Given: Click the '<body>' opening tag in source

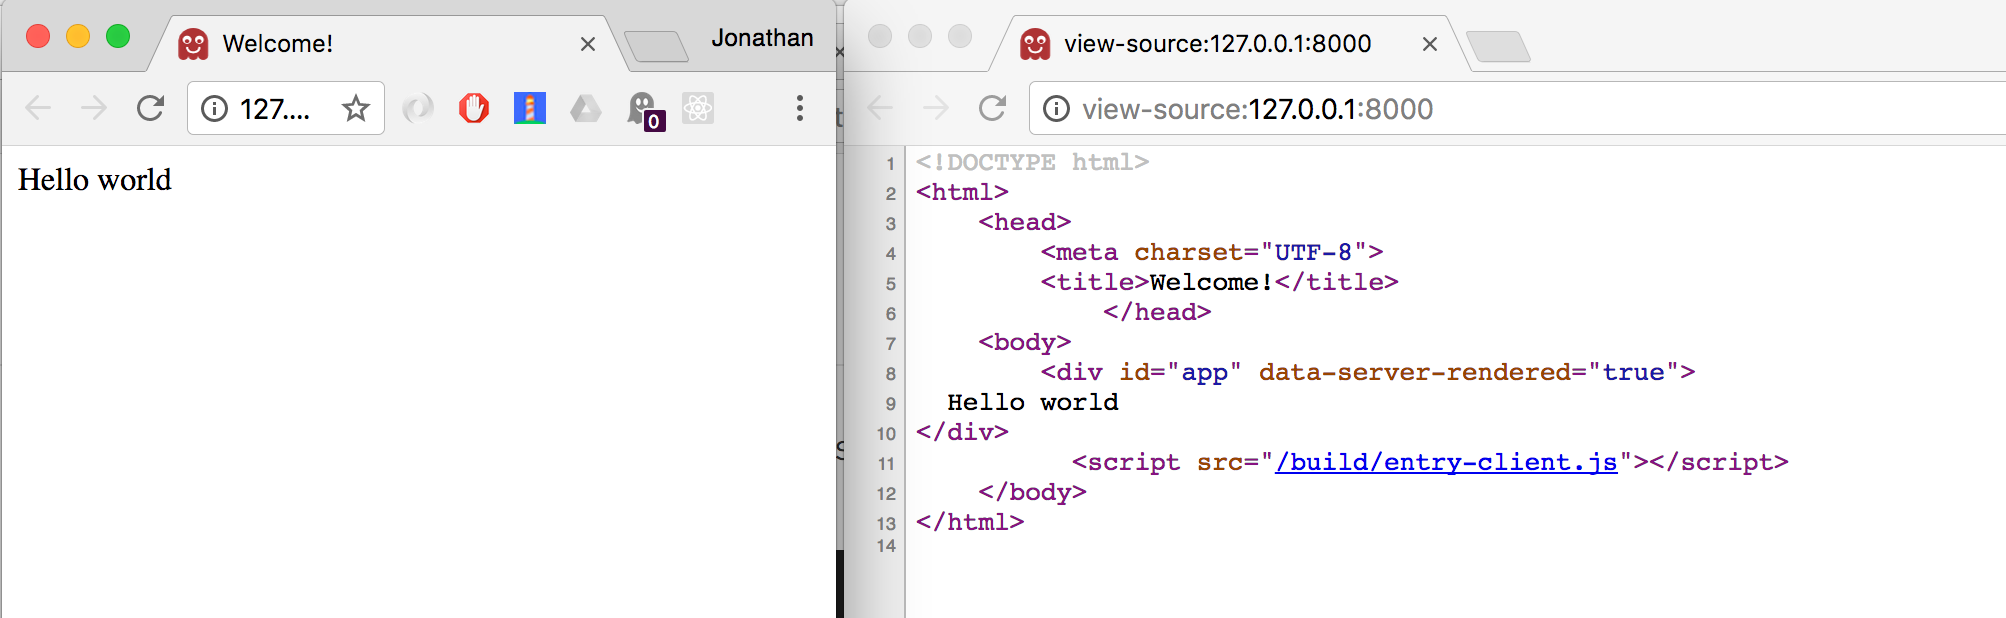Looking at the screenshot, I should coord(1025,342).
